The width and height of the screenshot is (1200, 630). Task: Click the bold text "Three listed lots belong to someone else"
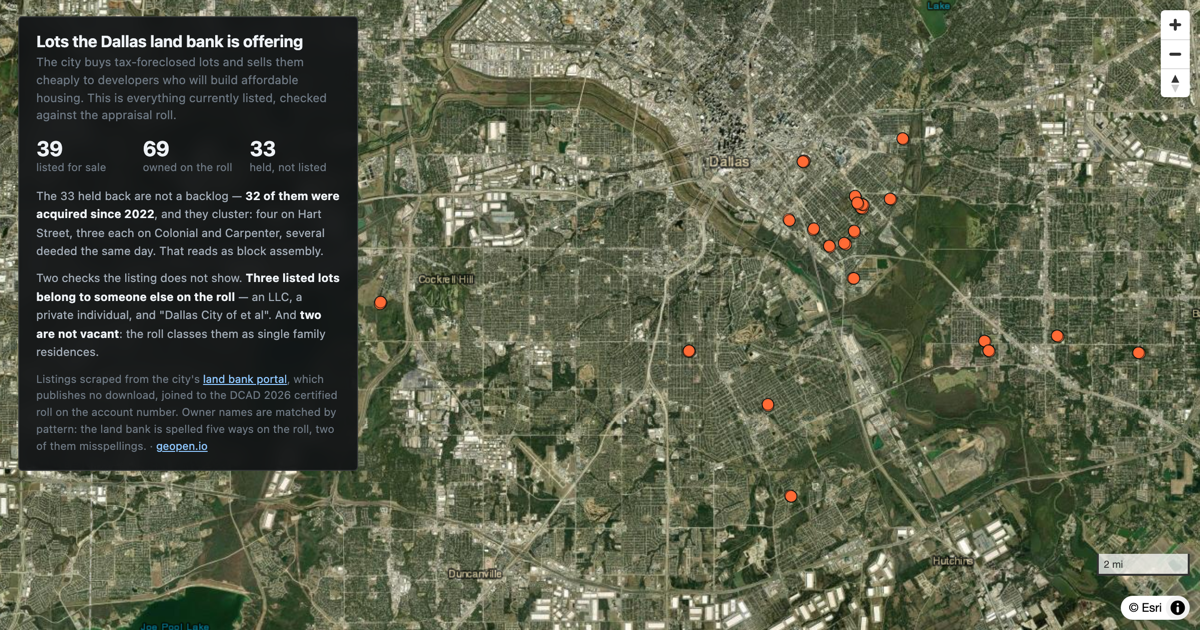pyautogui.click(x=188, y=287)
